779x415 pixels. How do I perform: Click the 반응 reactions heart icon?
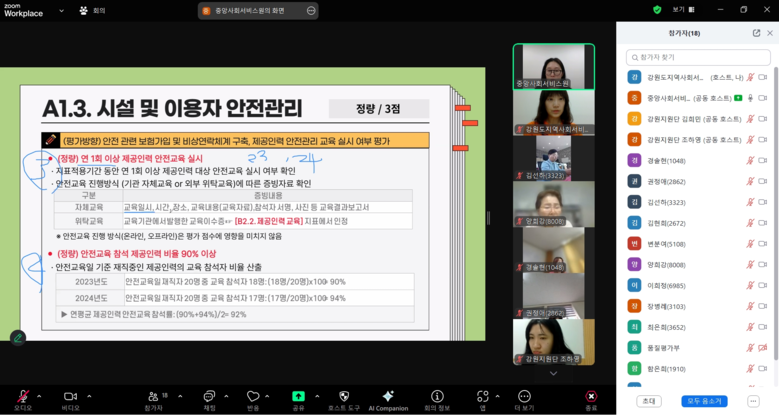(x=253, y=396)
